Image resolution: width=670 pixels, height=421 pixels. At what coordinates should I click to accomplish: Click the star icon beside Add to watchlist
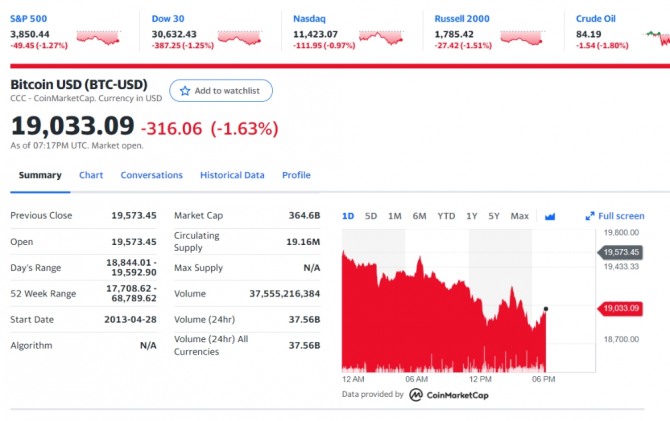pyautogui.click(x=185, y=91)
